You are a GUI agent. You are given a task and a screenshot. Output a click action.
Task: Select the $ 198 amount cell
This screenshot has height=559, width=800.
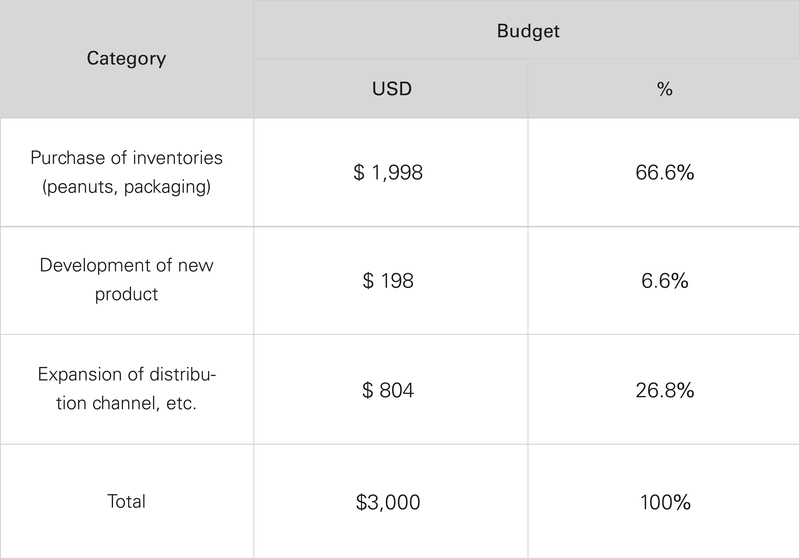pos(389,280)
